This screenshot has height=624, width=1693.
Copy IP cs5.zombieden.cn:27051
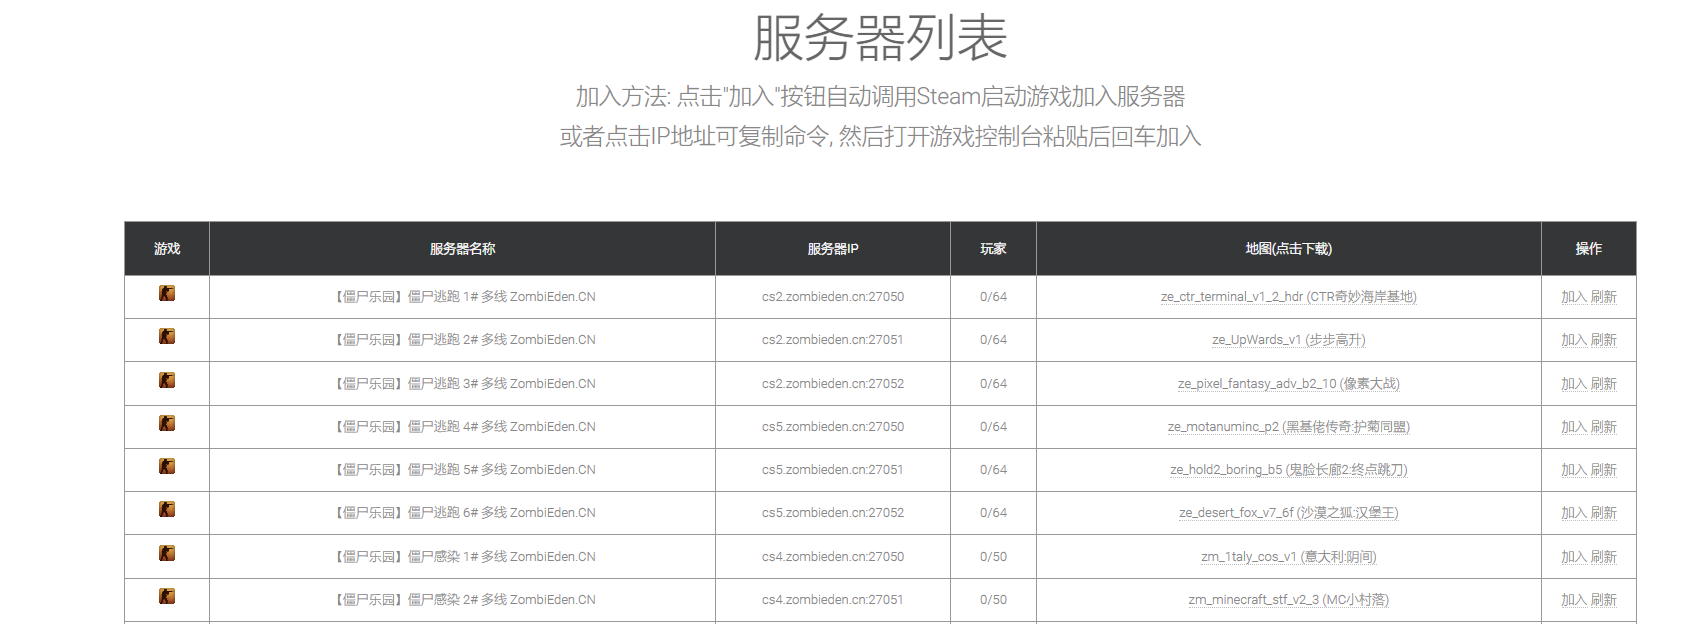point(833,470)
